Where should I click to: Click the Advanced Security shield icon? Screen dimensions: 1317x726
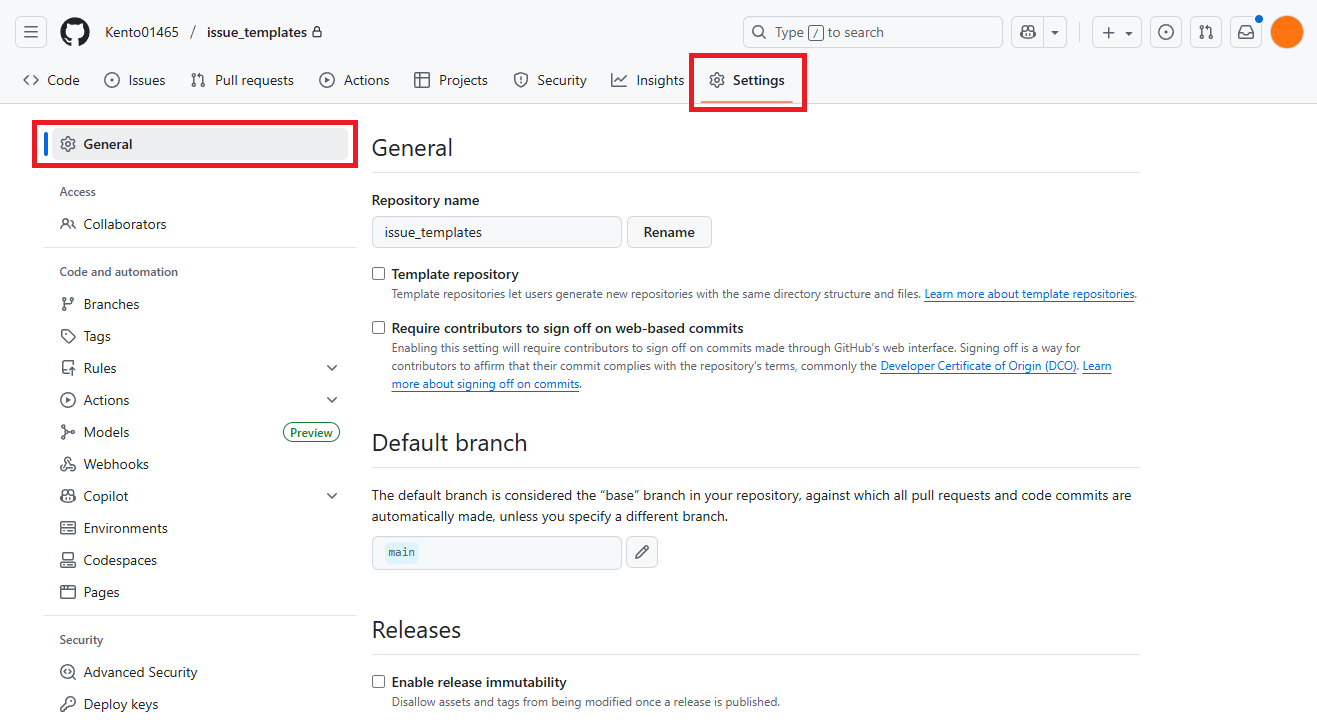click(x=68, y=672)
